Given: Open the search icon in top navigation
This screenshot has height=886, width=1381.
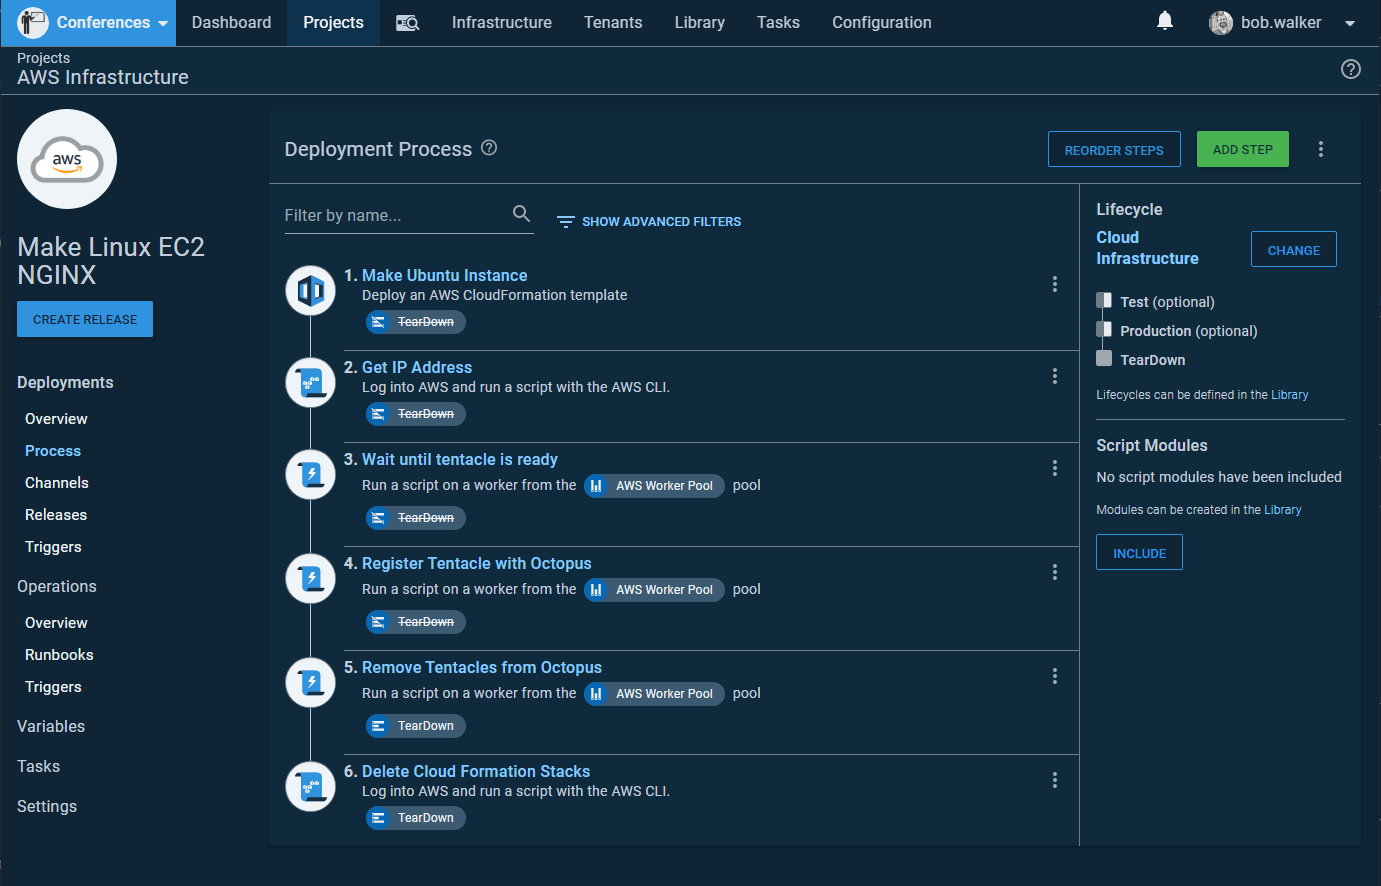Looking at the screenshot, I should (x=407, y=23).
